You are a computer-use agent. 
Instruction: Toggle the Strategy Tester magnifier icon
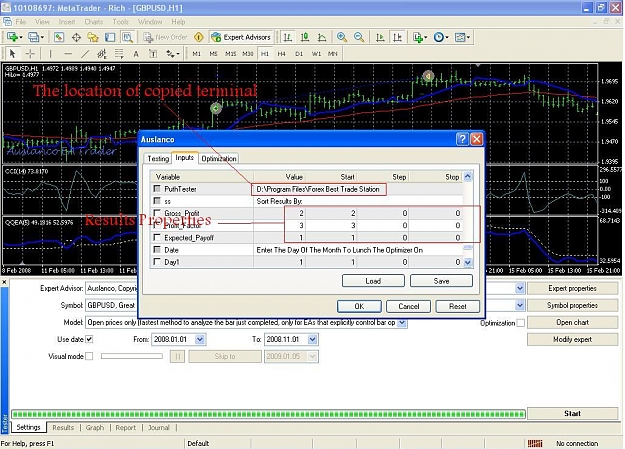[x=128, y=37]
